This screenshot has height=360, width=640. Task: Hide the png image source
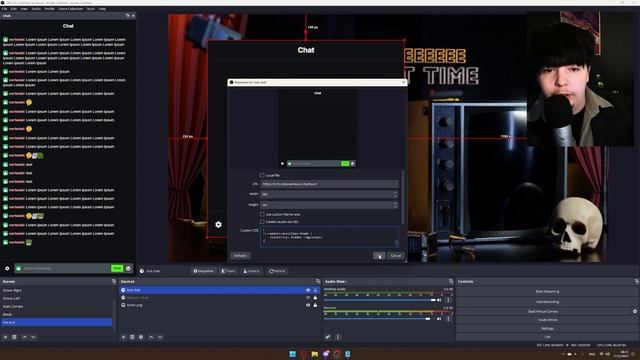pos(308,305)
